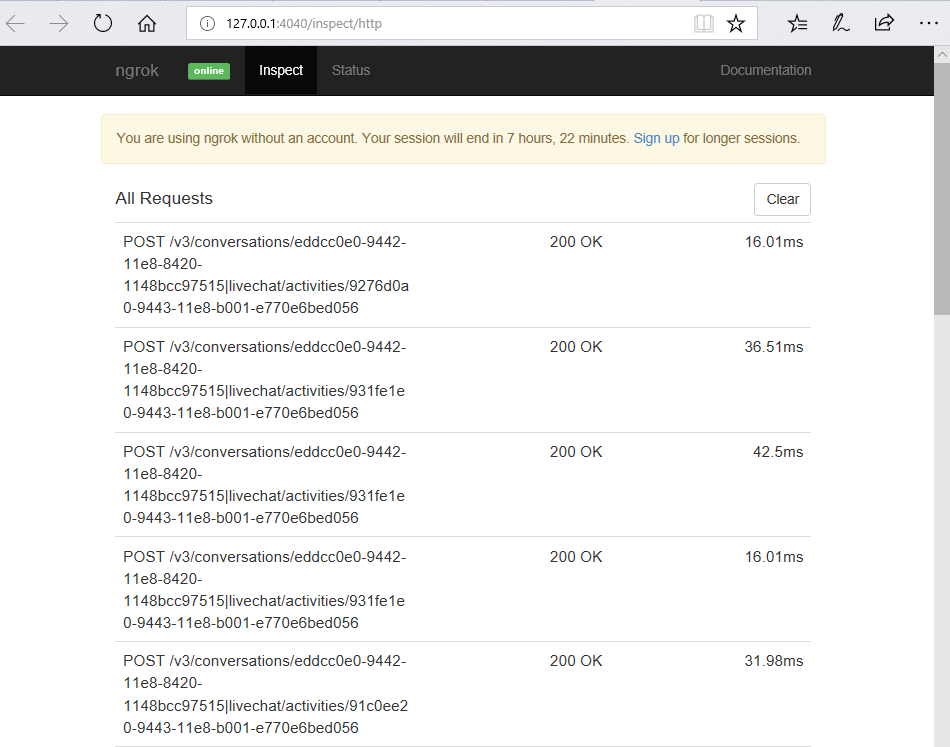Open the Documentation link
The width and height of the screenshot is (950, 747).
[x=765, y=70]
